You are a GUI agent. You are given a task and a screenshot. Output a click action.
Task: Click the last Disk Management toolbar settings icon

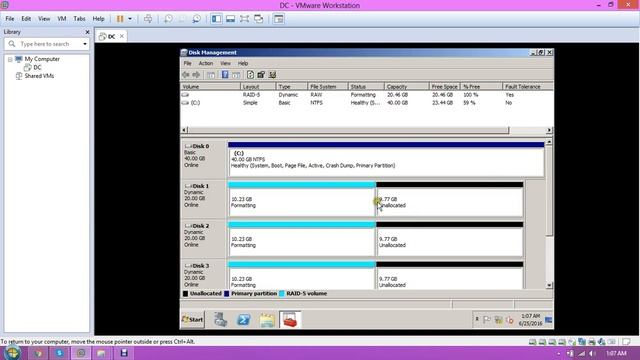click(273, 75)
